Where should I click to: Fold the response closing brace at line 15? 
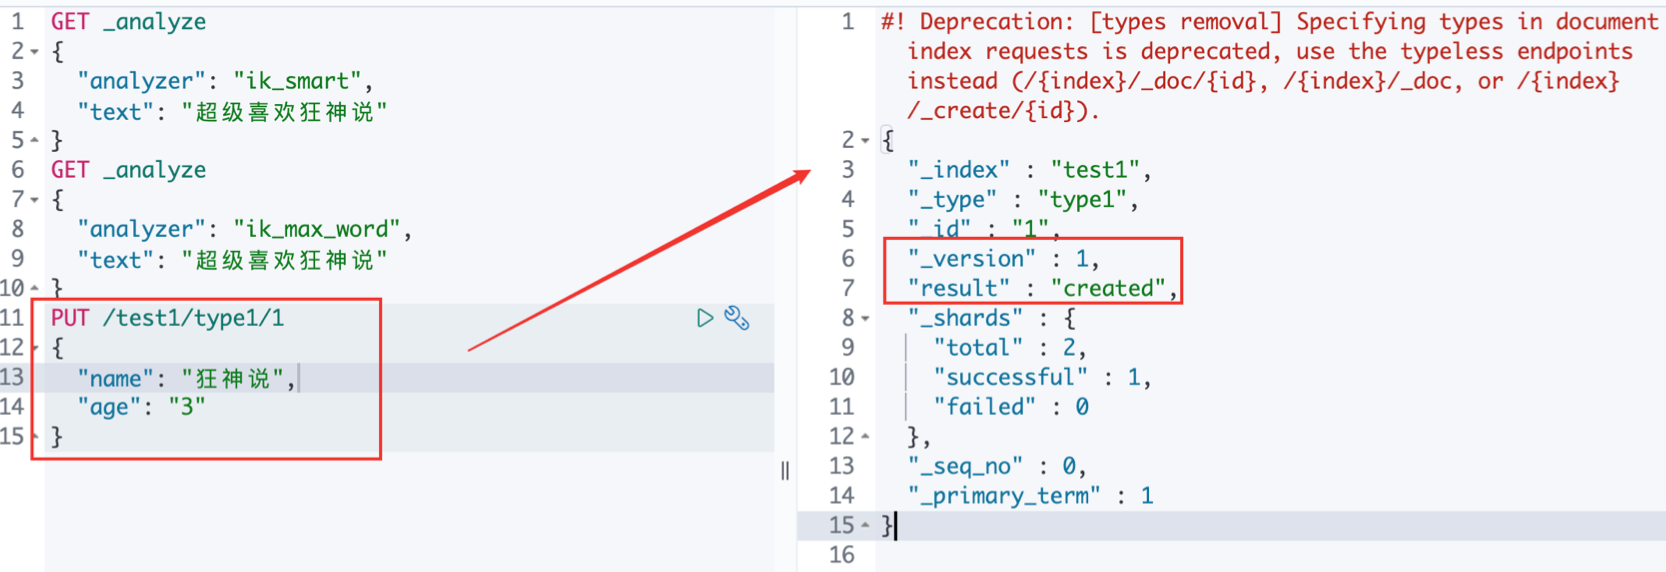coord(865,526)
